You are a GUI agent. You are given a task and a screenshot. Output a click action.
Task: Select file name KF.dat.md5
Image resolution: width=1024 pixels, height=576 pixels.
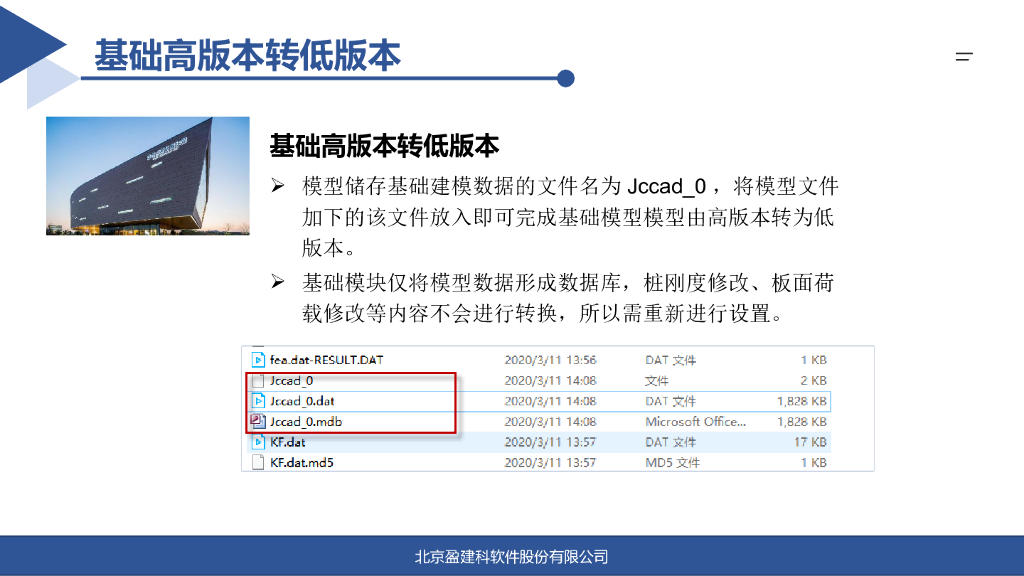coord(302,462)
